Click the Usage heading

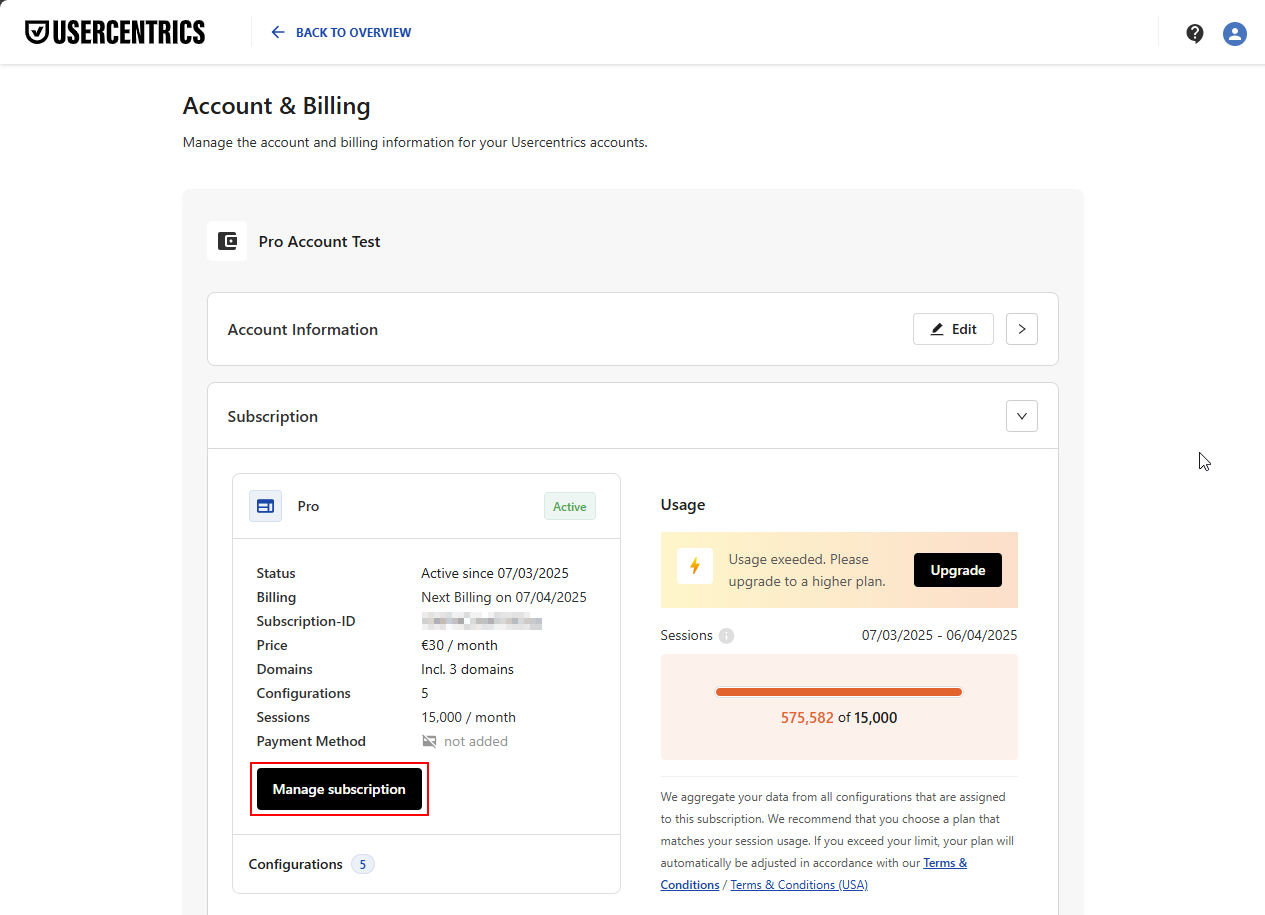click(x=683, y=505)
